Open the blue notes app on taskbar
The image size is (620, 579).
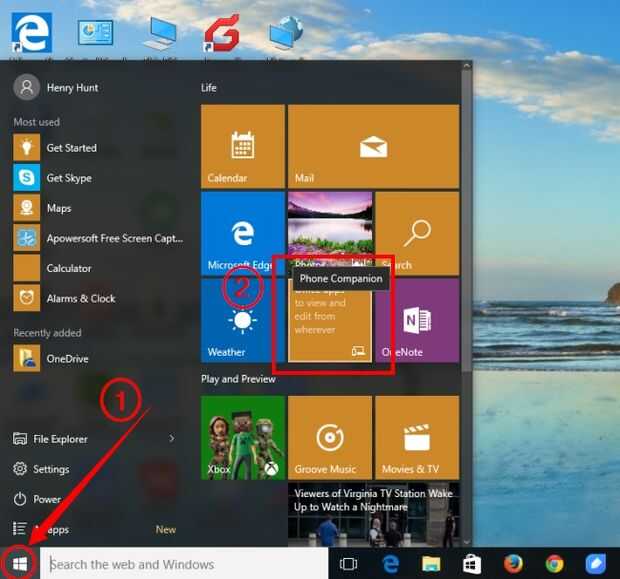click(595, 564)
